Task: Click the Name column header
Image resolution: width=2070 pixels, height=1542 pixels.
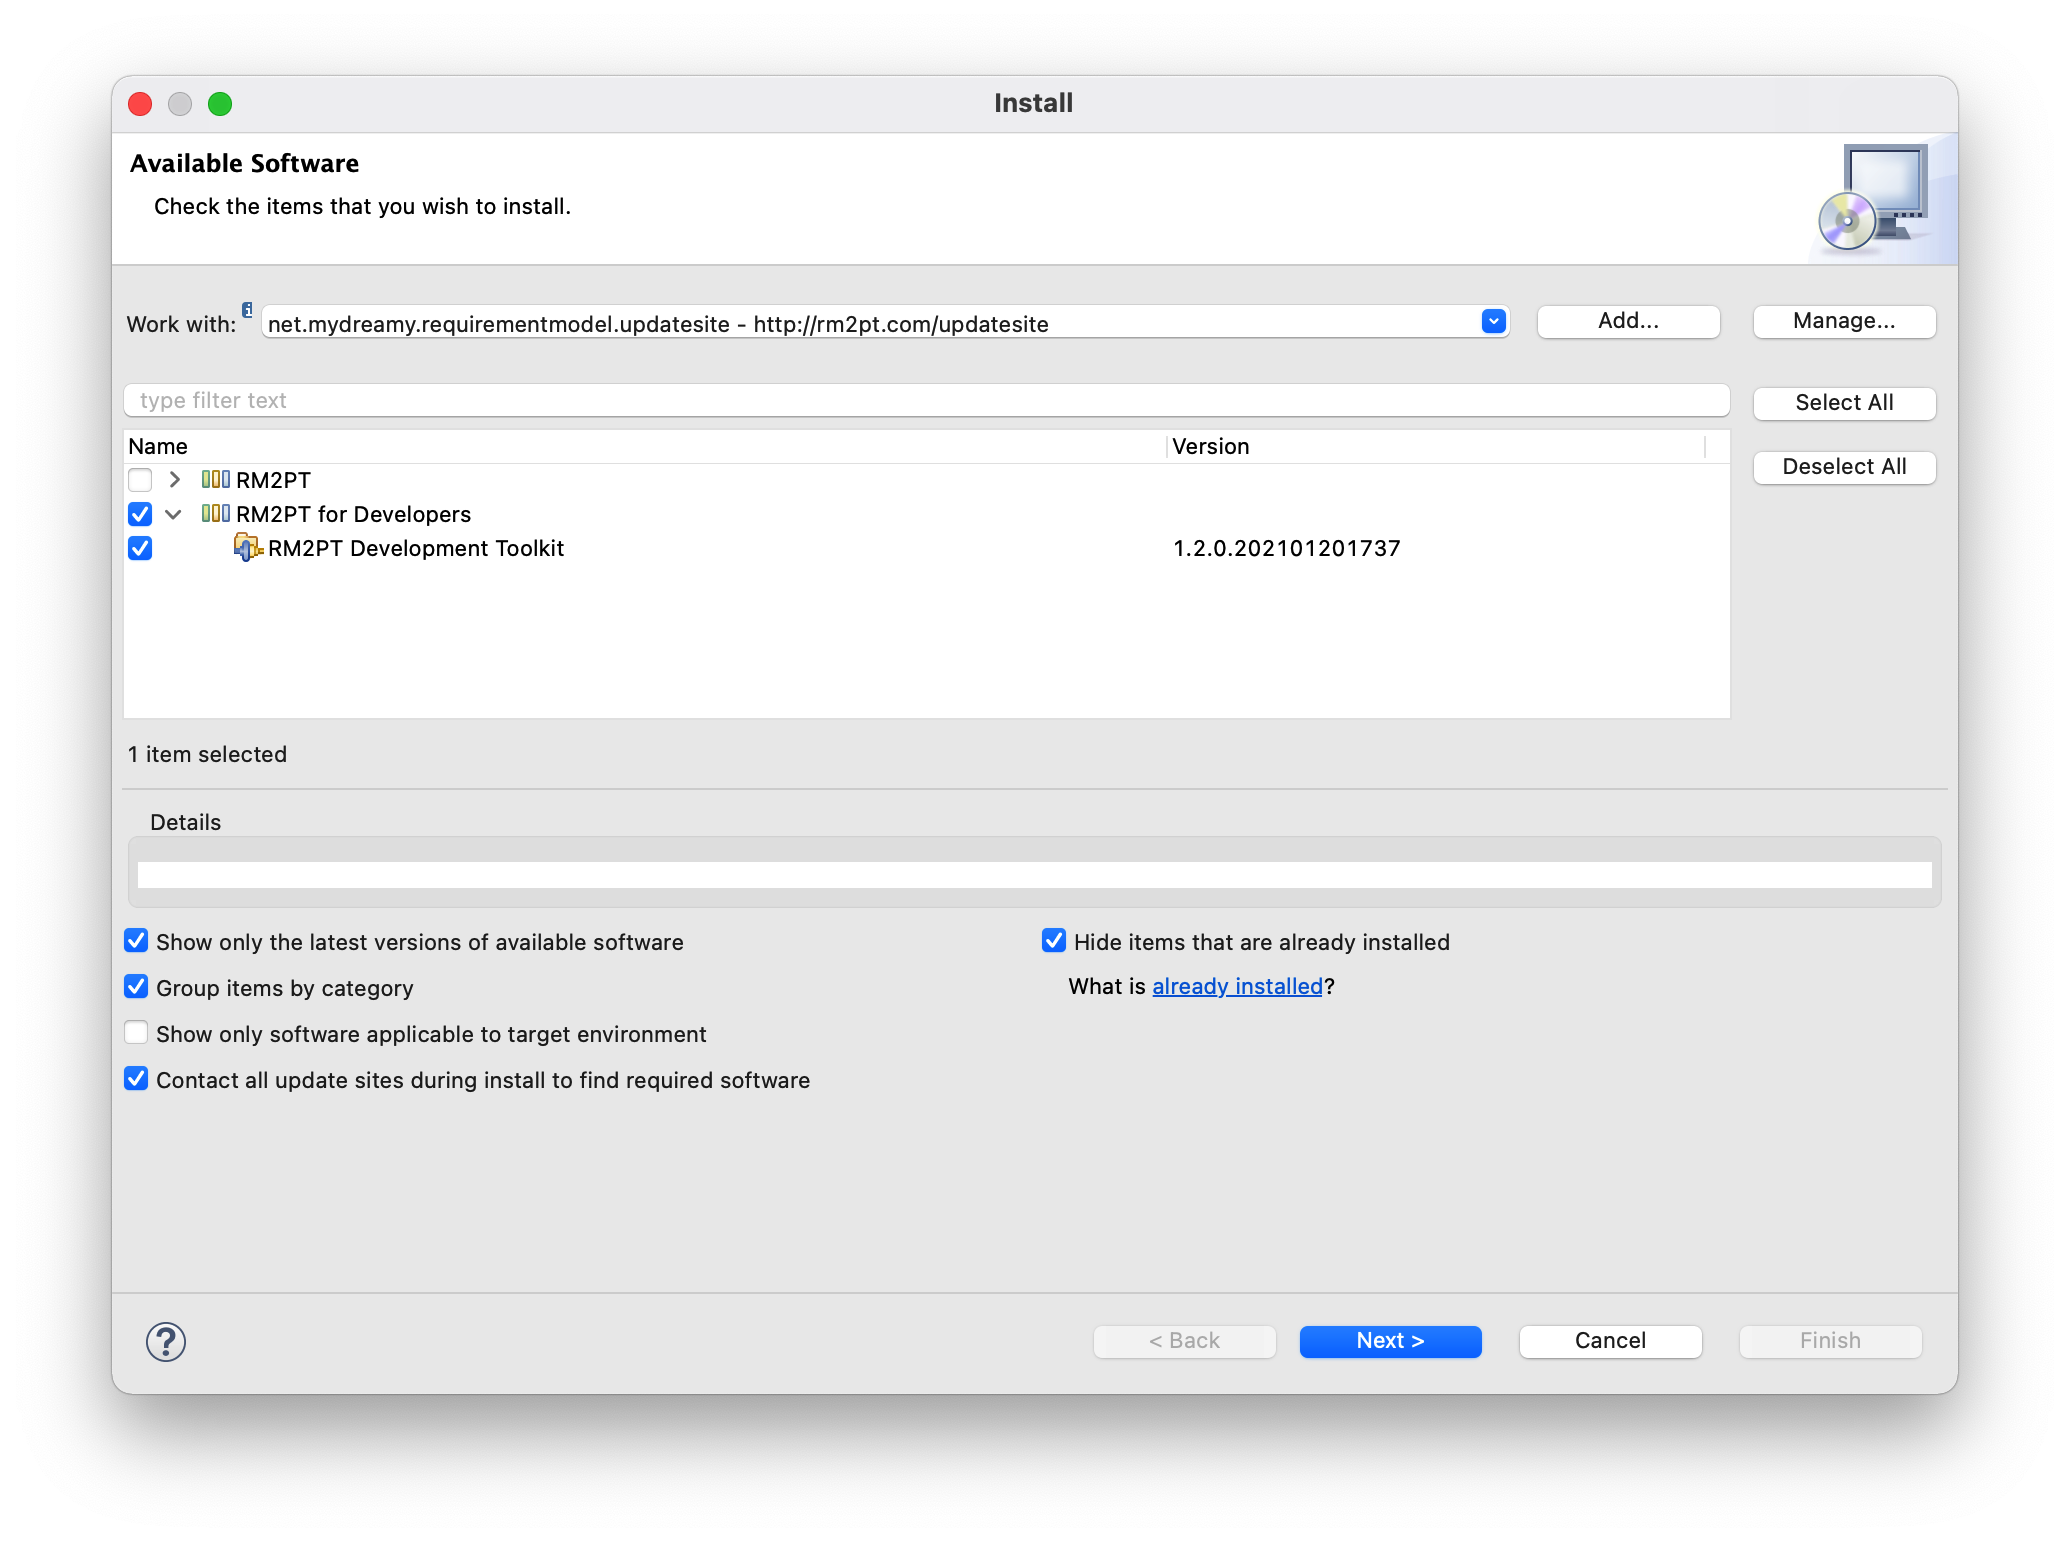Action: 645,447
